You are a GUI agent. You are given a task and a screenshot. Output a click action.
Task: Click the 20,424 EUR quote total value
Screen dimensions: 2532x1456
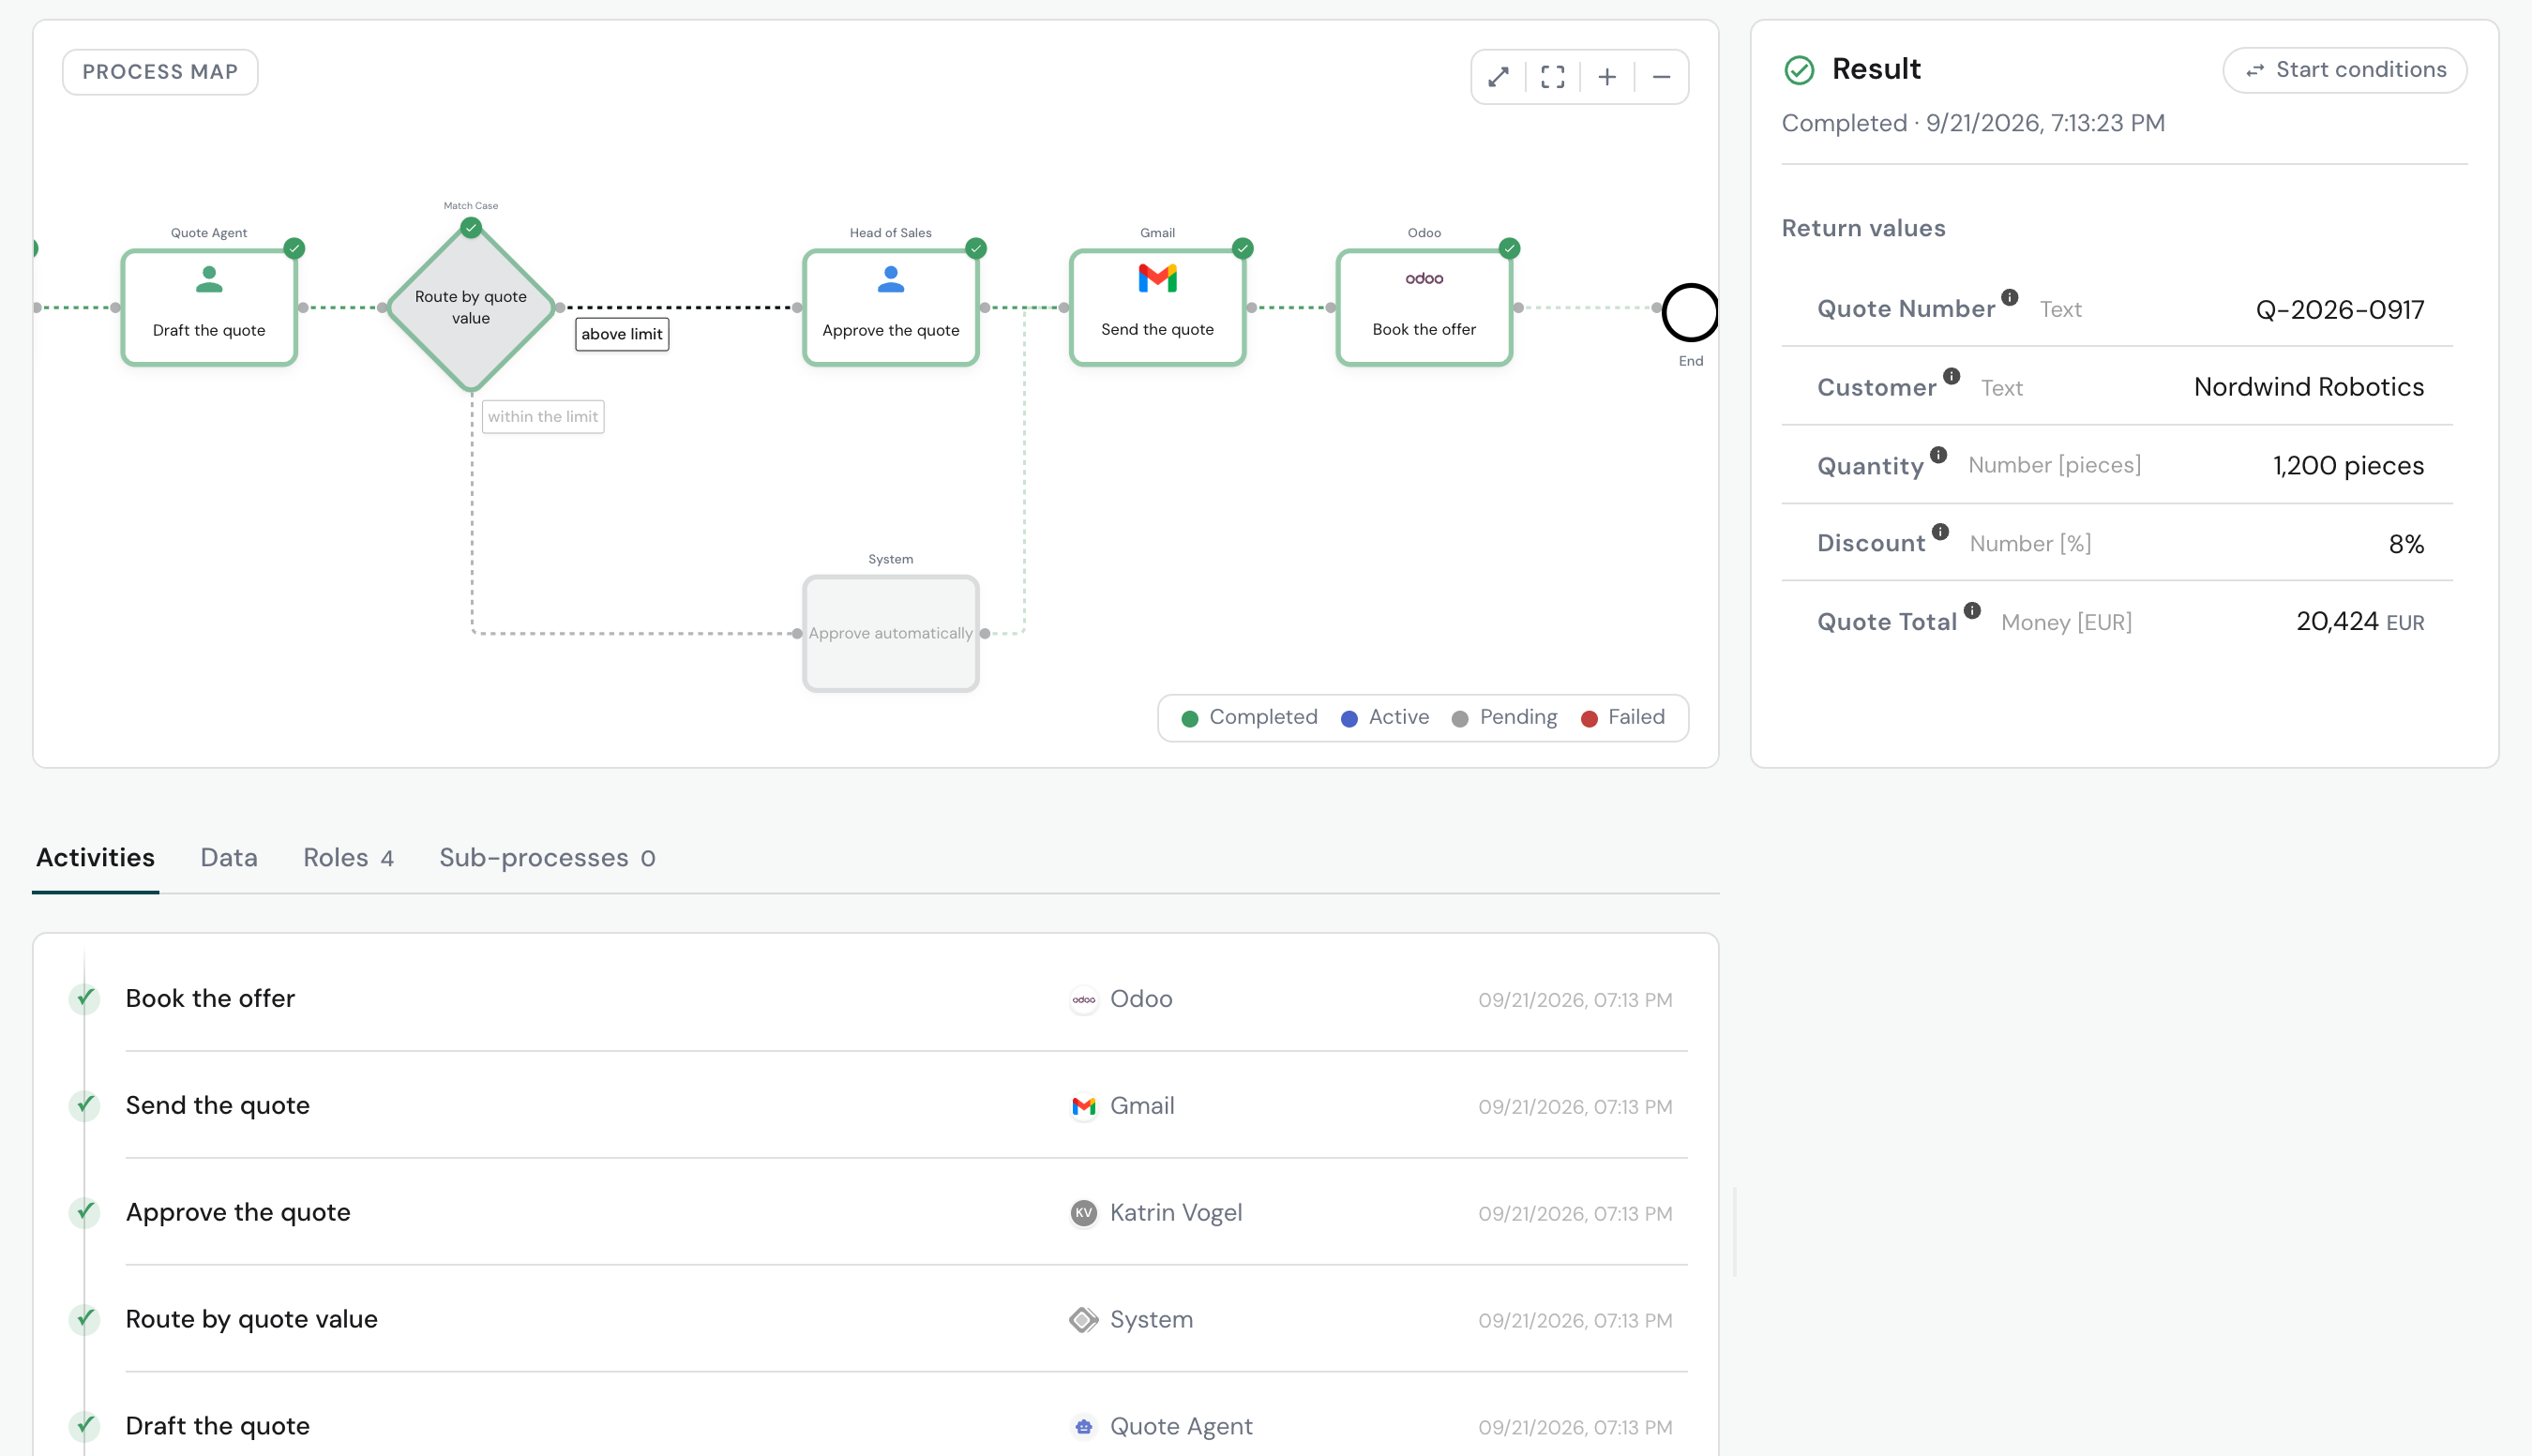pos(2360,622)
